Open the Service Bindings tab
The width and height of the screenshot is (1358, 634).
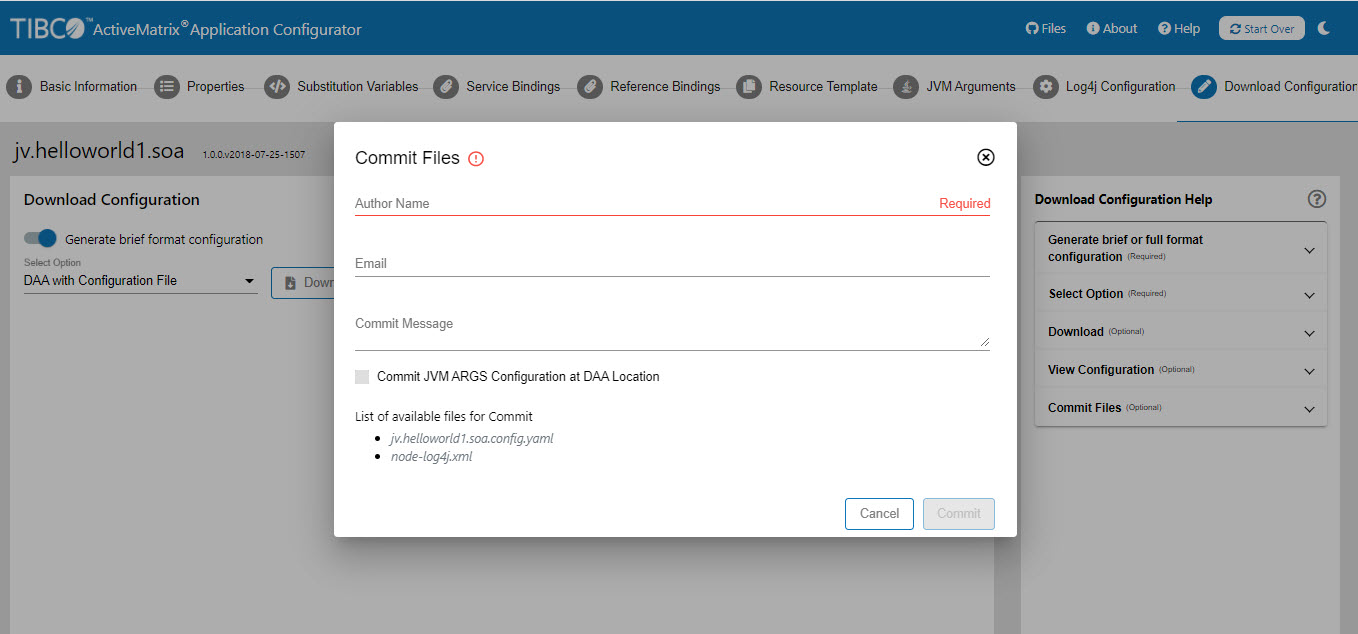(x=512, y=87)
